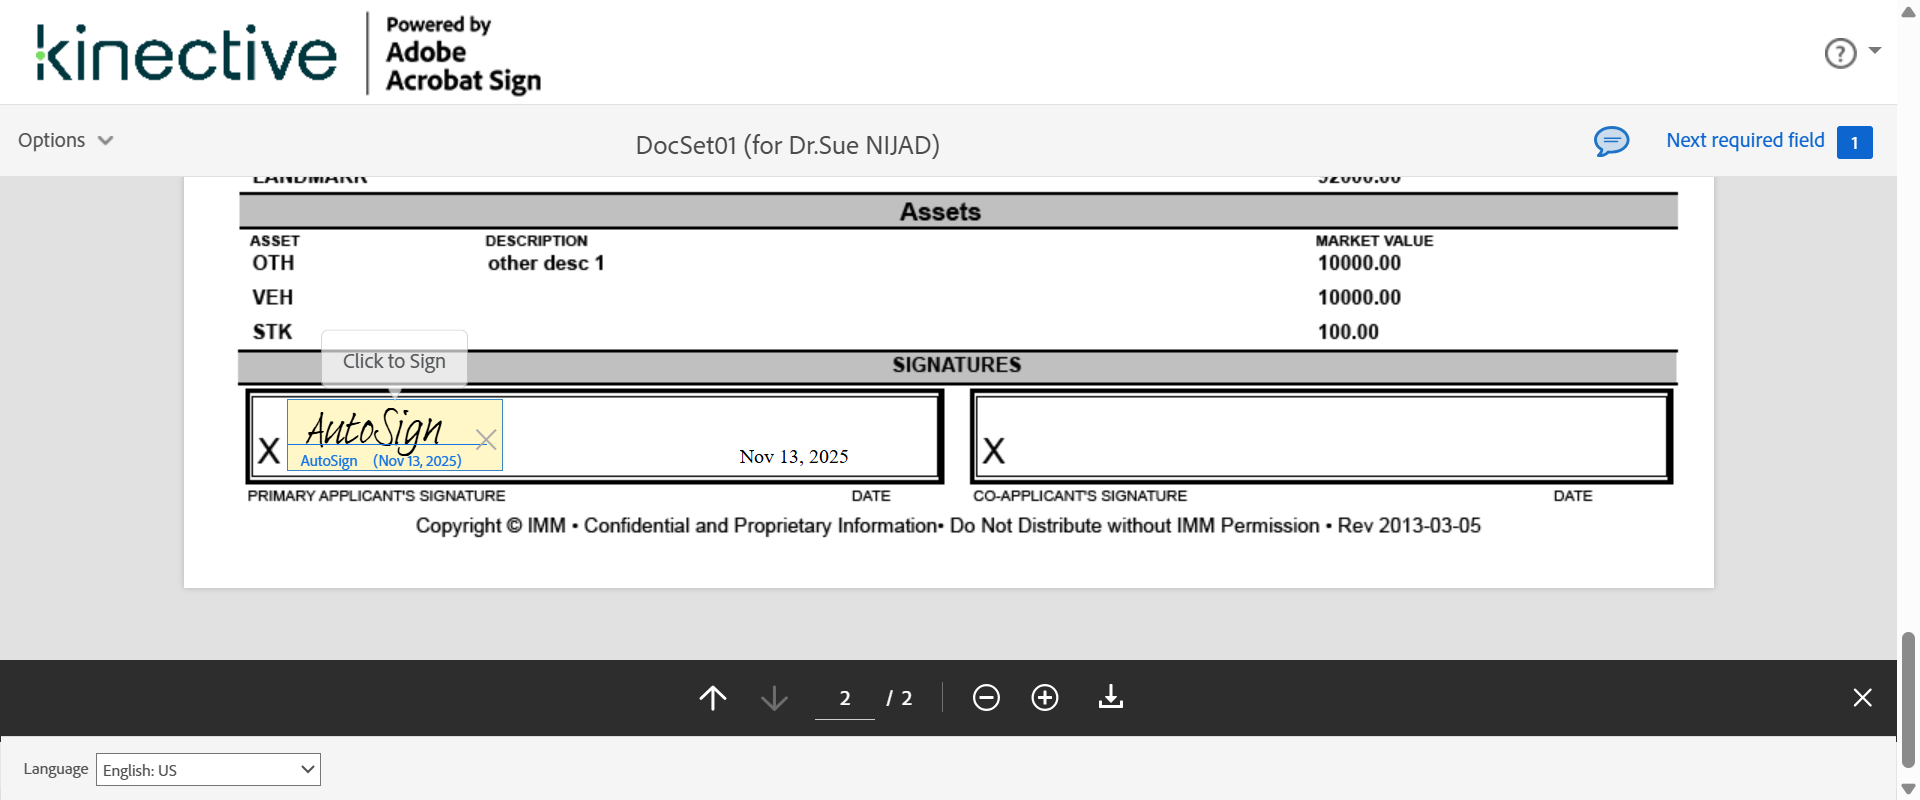The image size is (1920, 800).
Task: Jump to Next required field
Action: pos(1745,140)
